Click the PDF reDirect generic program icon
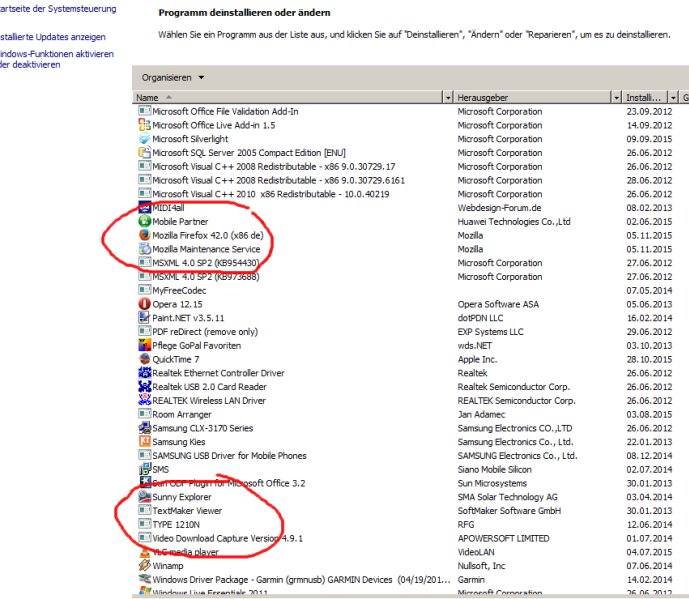Image resolution: width=689 pixels, height=599 pixels. pos(145,331)
